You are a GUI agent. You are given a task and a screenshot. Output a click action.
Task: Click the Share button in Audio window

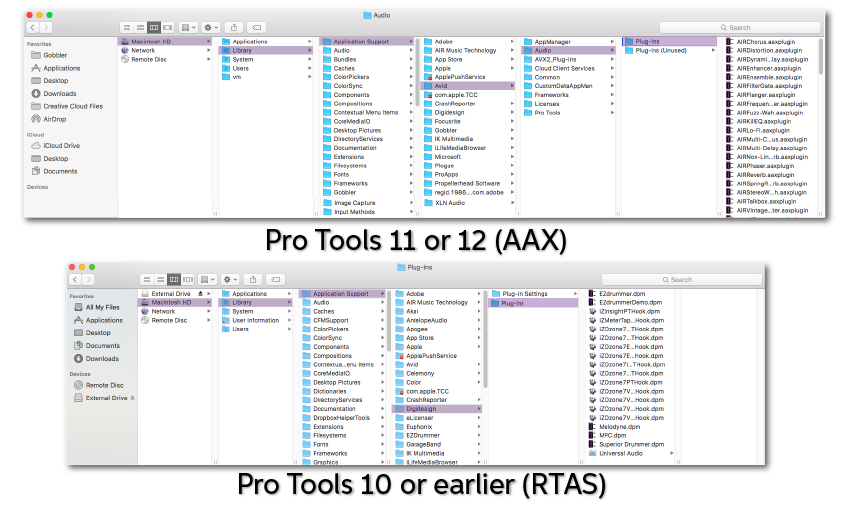[234, 27]
